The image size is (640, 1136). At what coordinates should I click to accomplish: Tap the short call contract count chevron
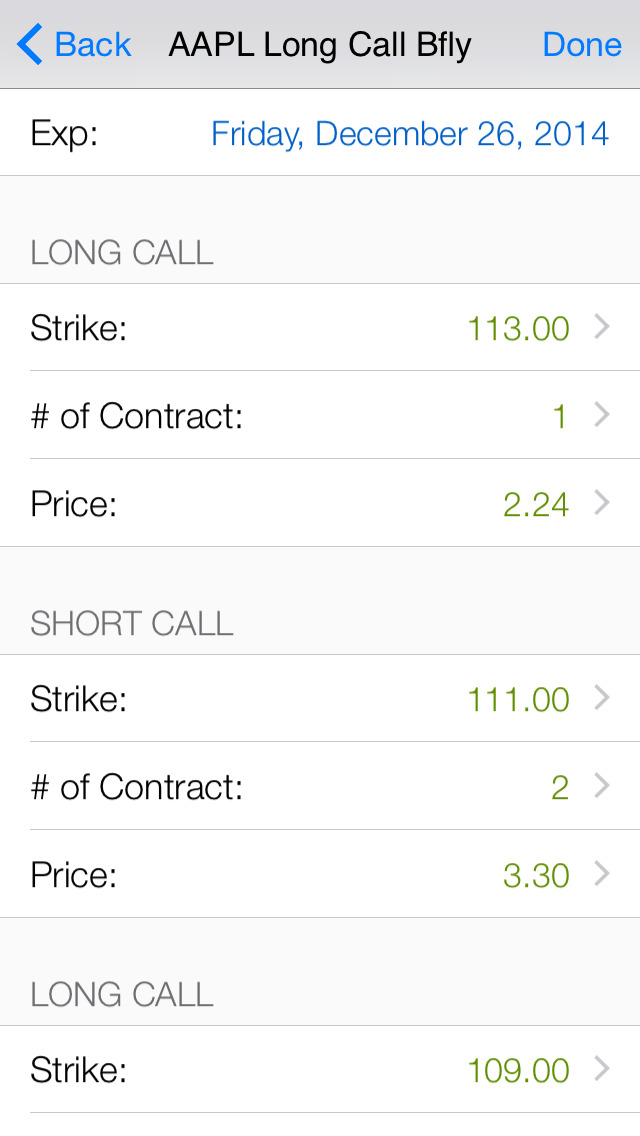tap(602, 786)
